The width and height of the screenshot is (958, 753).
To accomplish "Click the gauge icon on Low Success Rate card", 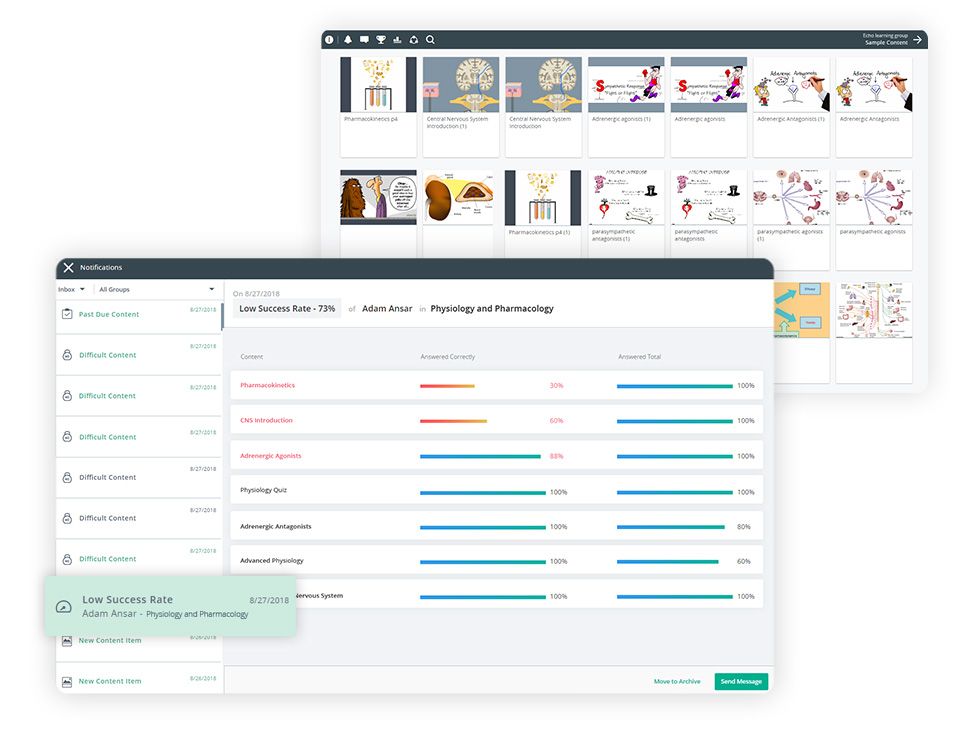I will (x=64, y=606).
